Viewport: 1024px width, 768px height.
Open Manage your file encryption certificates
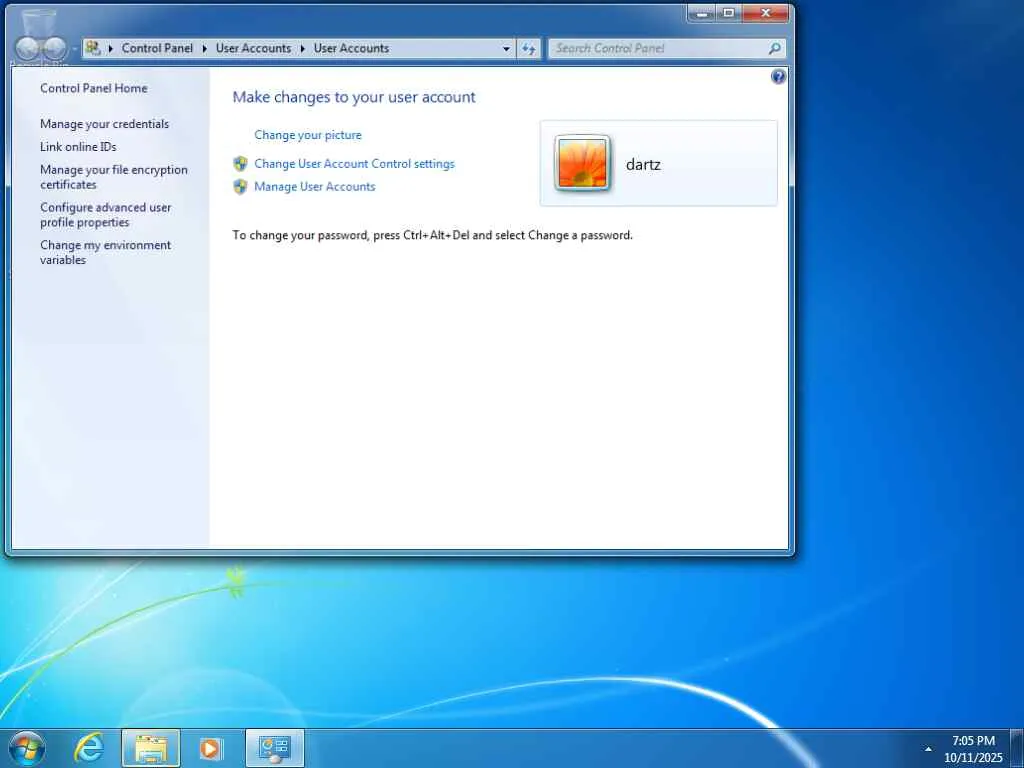114,177
